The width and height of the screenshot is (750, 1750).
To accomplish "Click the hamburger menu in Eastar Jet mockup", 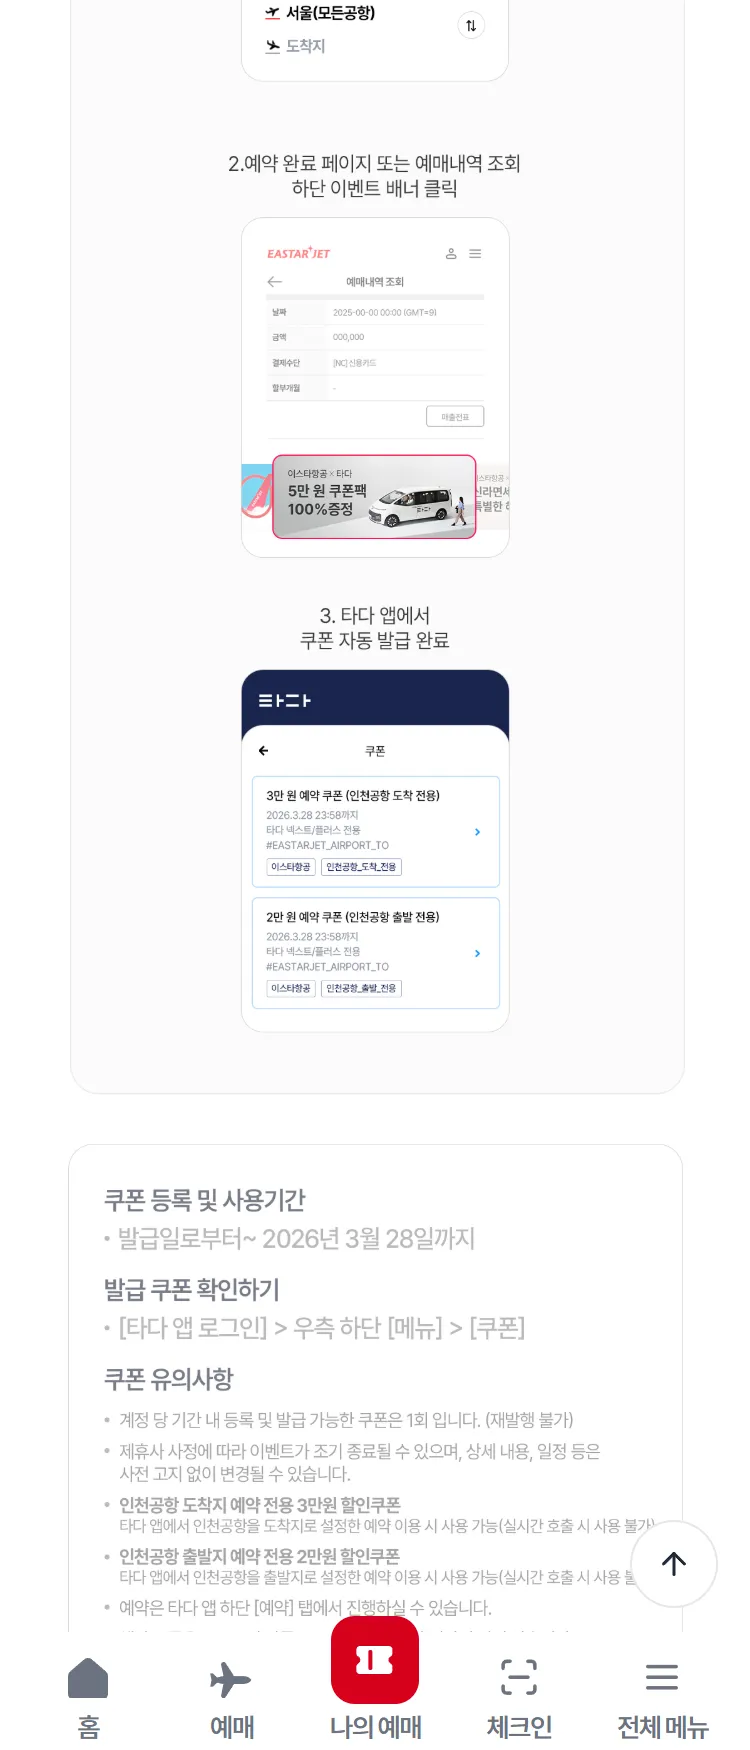I will (x=475, y=254).
